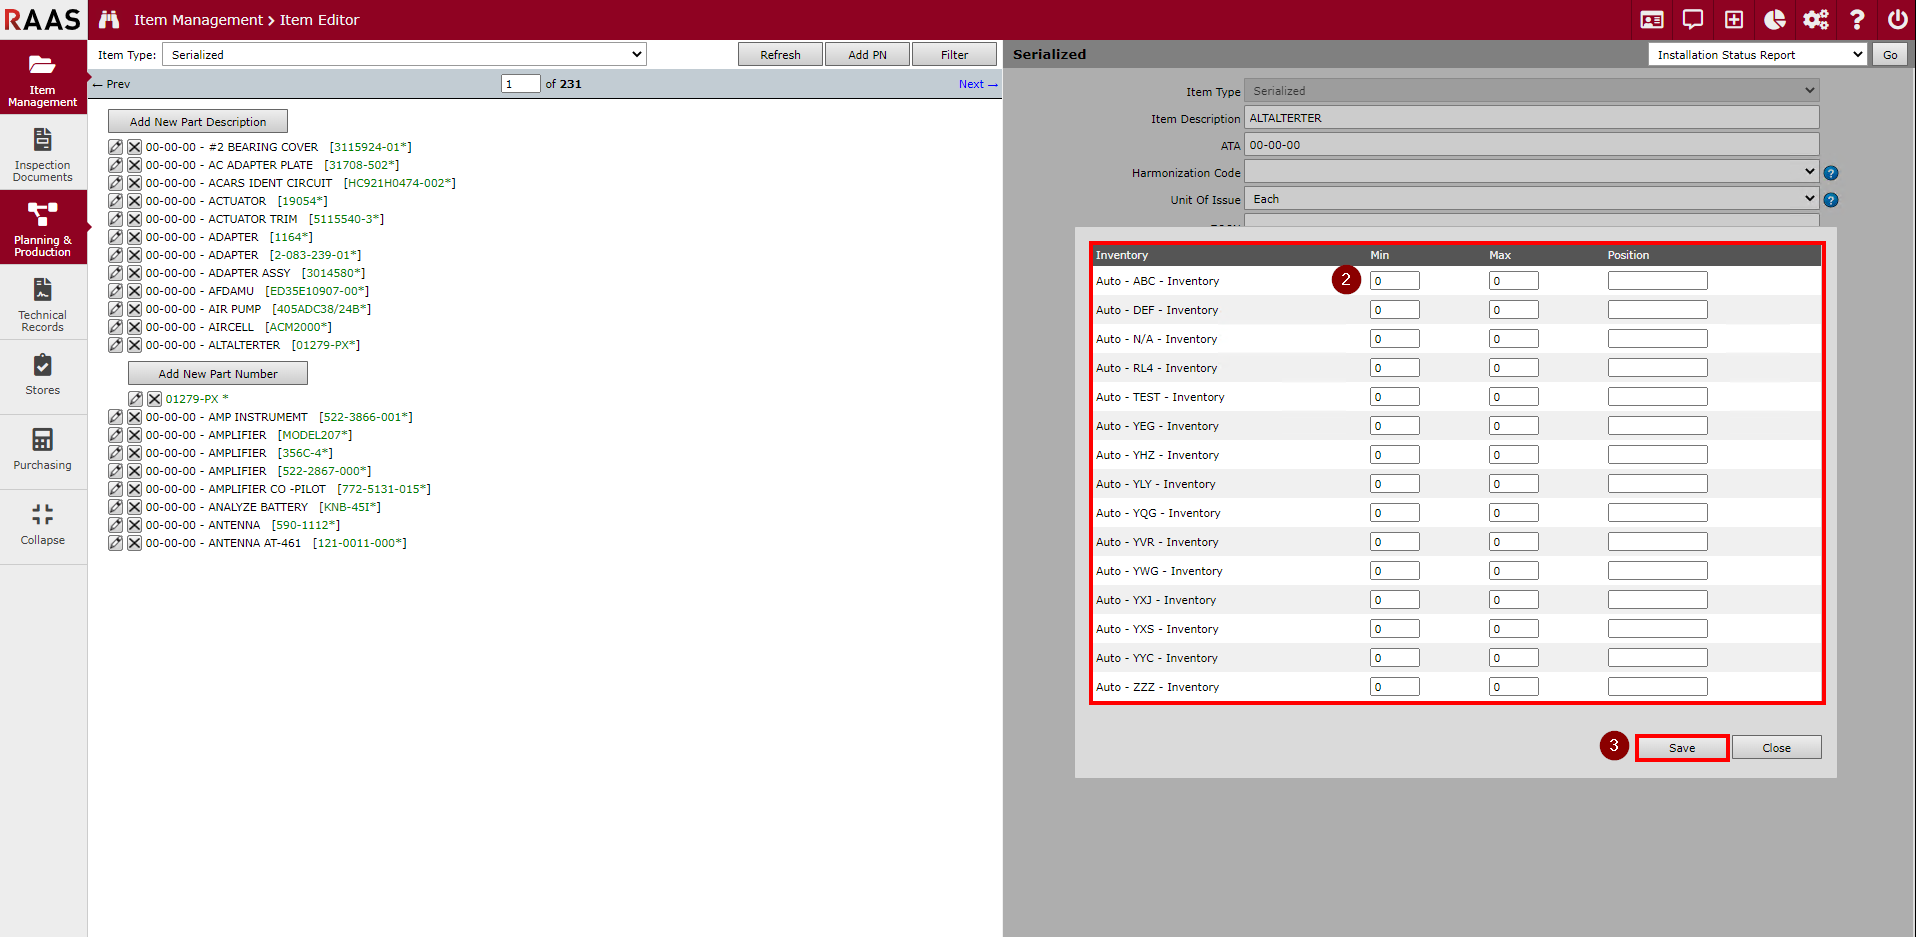This screenshot has height=937, width=1916.
Task: Open the binoculars search icon in header
Action: [x=109, y=20]
